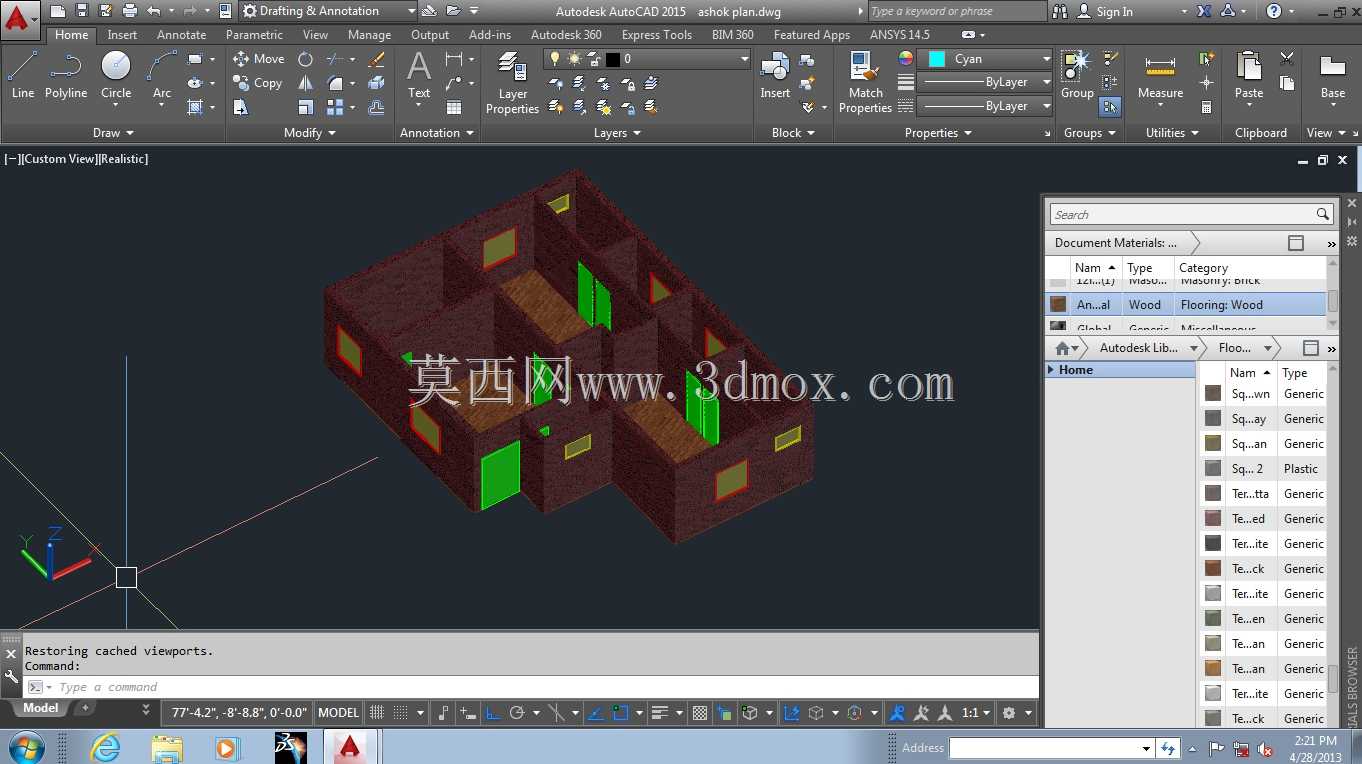
Task: Open the Express Tools tab
Action: 656,35
